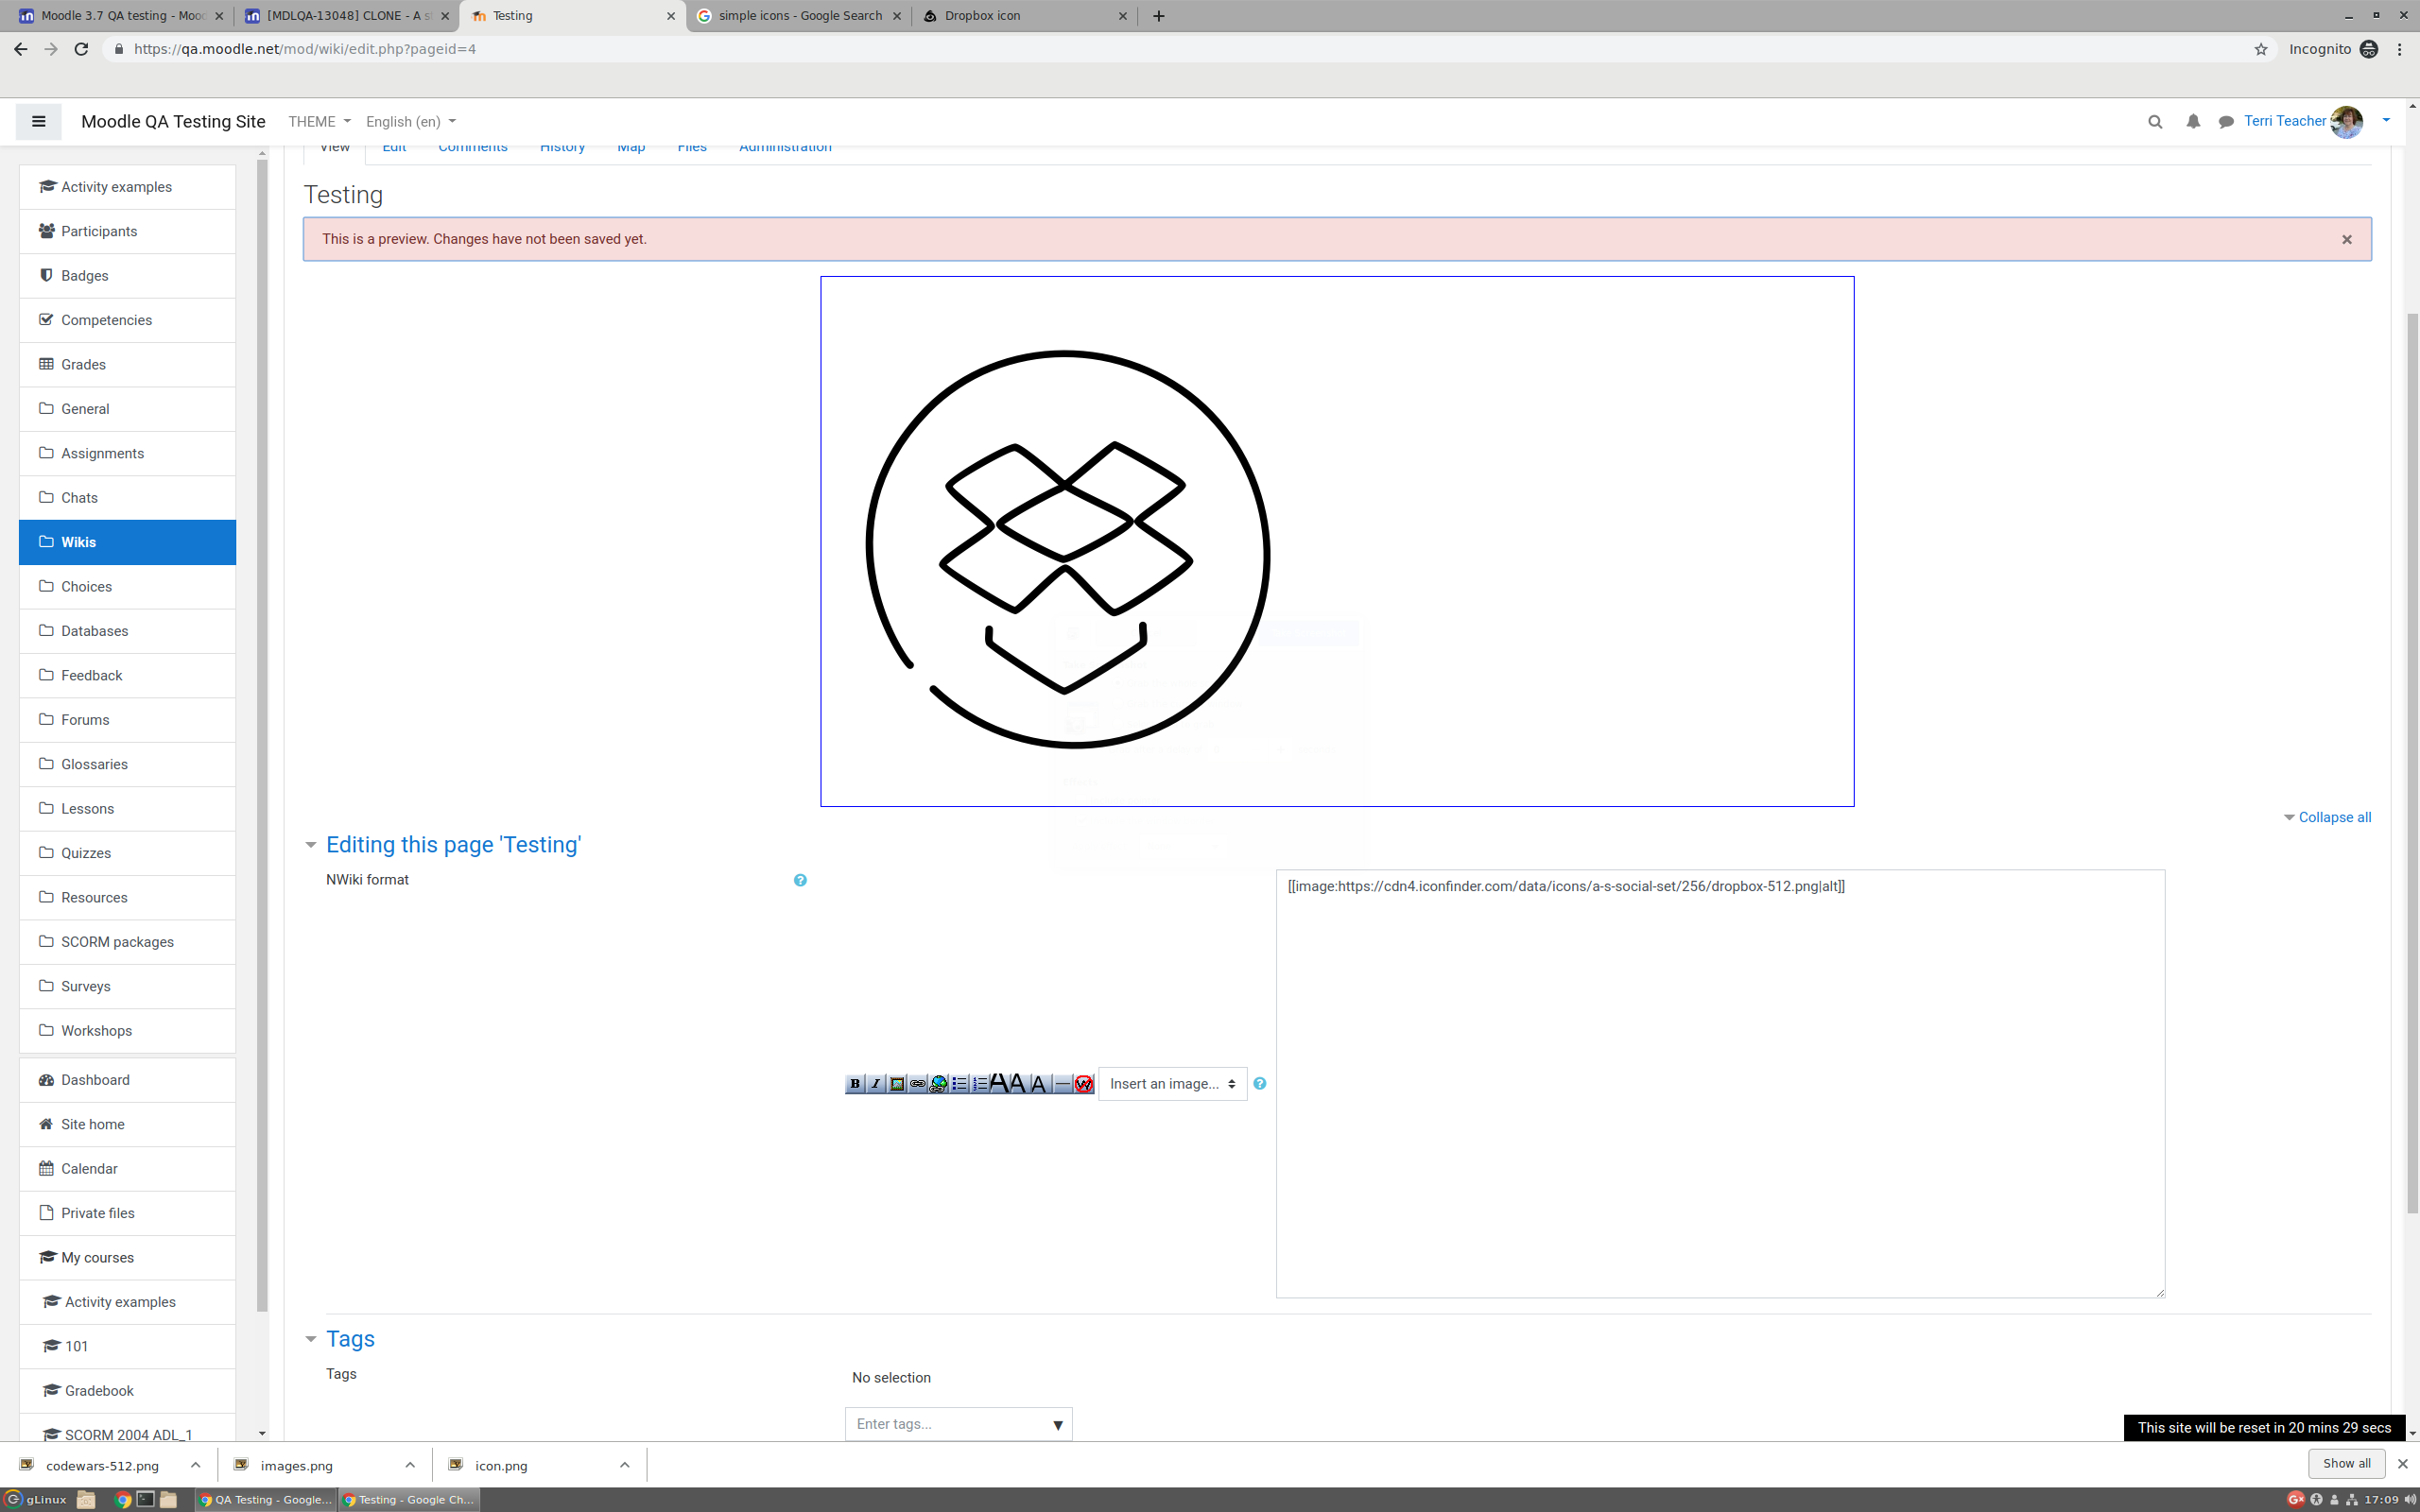This screenshot has width=2420, height=1512.
Task: Open codewars-512.png from the downloads bar
Action: click(x=102, y=1465)
